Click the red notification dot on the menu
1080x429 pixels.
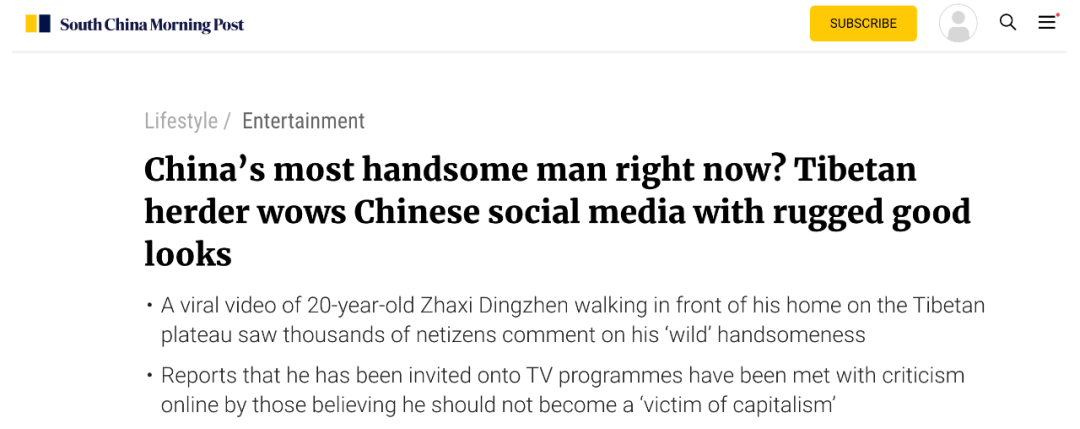pos(1057,15)
